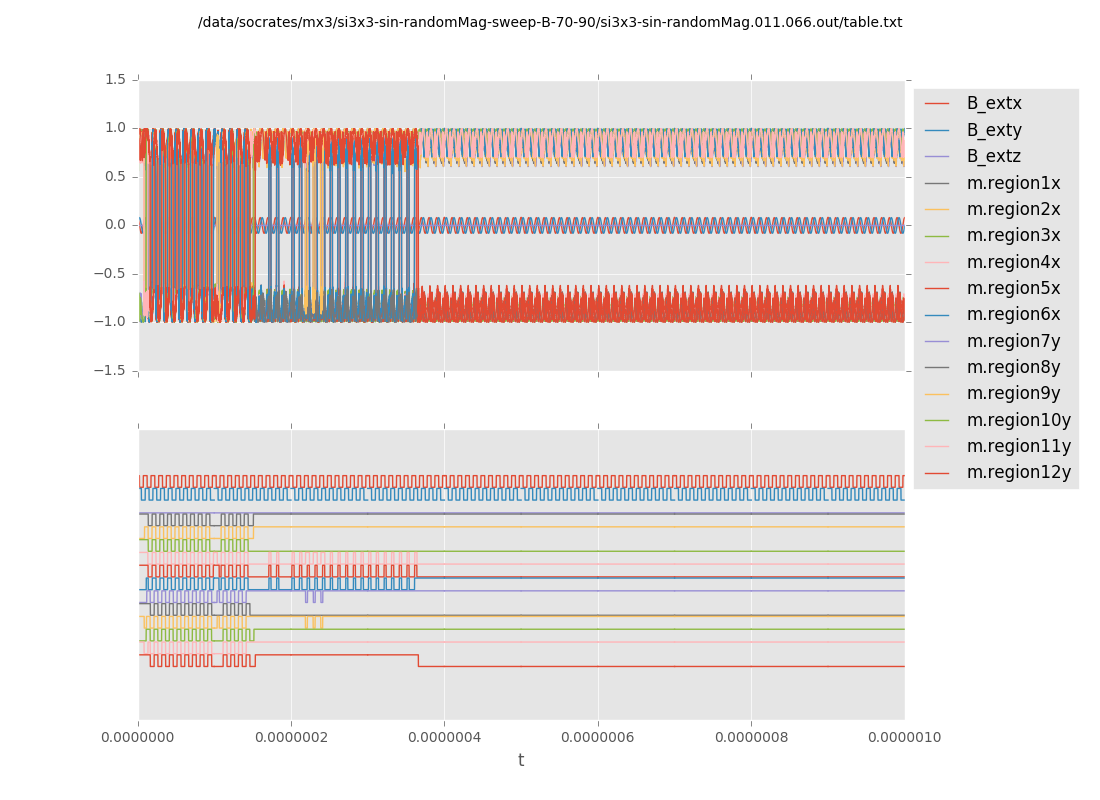Click the B_extx legend entry
This screenshot has width=1100, height=800.
coord(993,103)
